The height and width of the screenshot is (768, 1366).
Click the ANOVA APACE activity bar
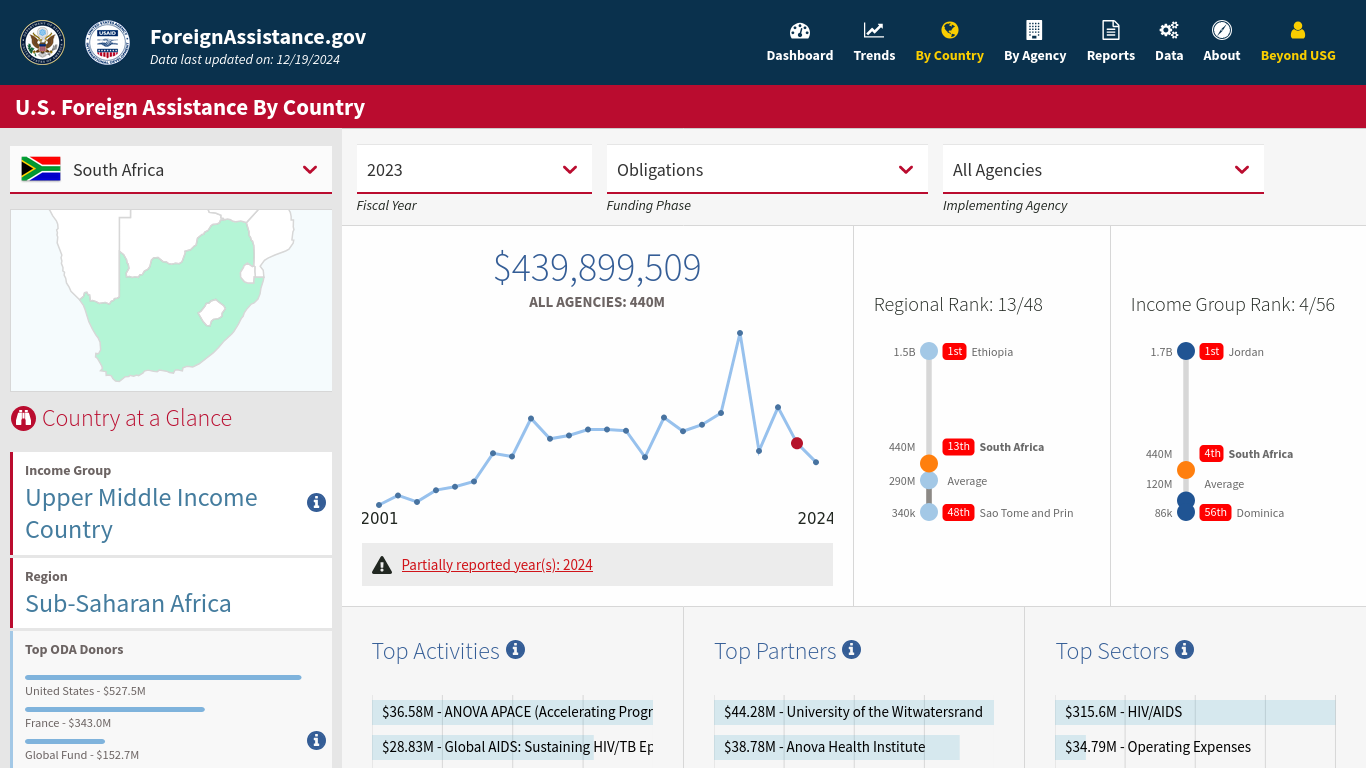coord(513,712)
